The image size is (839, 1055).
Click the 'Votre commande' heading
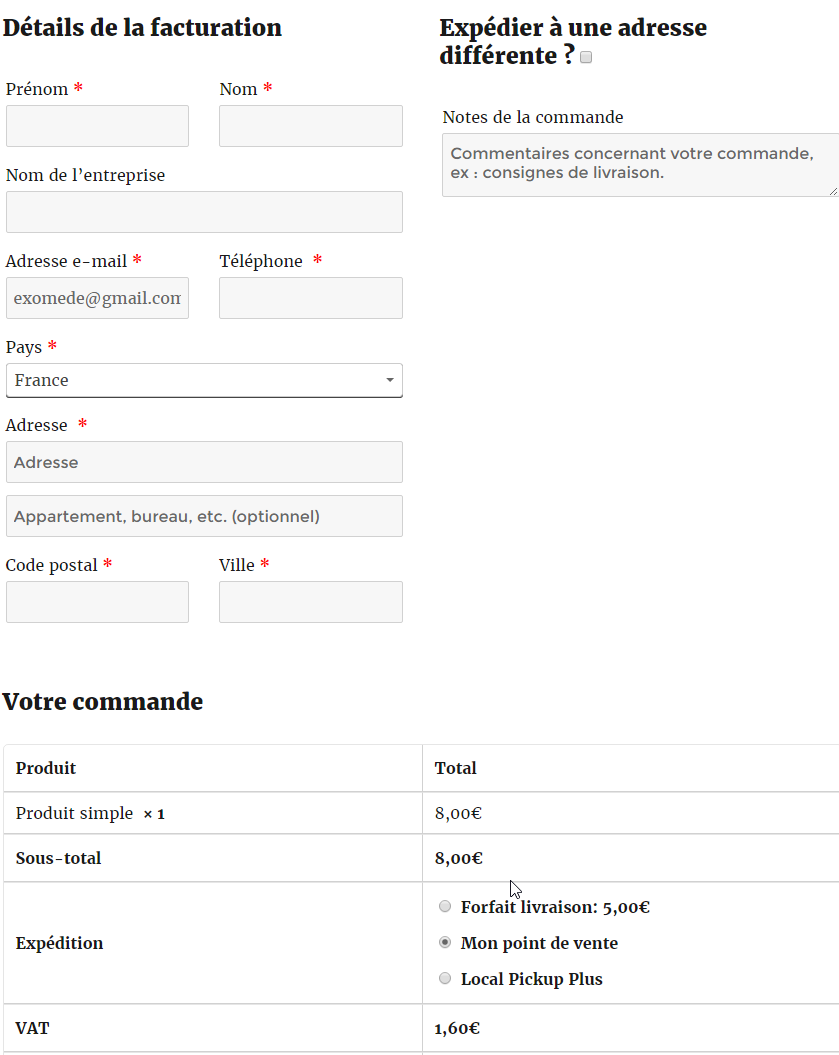tap(103, 702)
